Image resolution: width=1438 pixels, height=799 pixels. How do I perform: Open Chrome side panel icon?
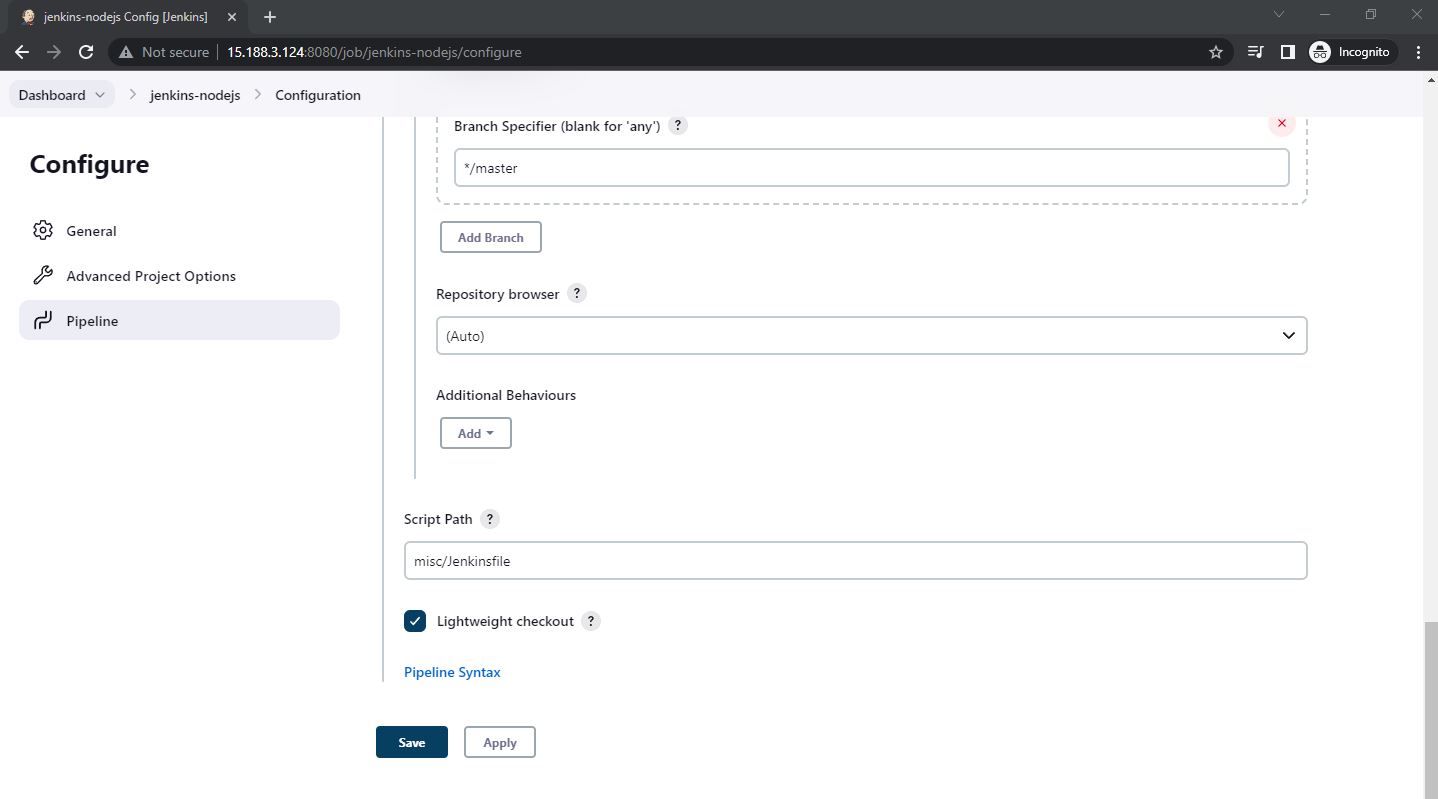[x=1288, y=52]
